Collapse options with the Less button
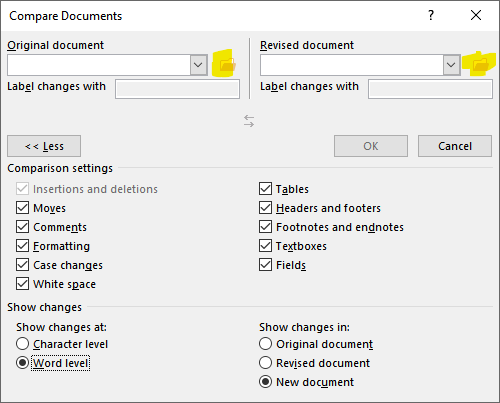 pos(44,146)
